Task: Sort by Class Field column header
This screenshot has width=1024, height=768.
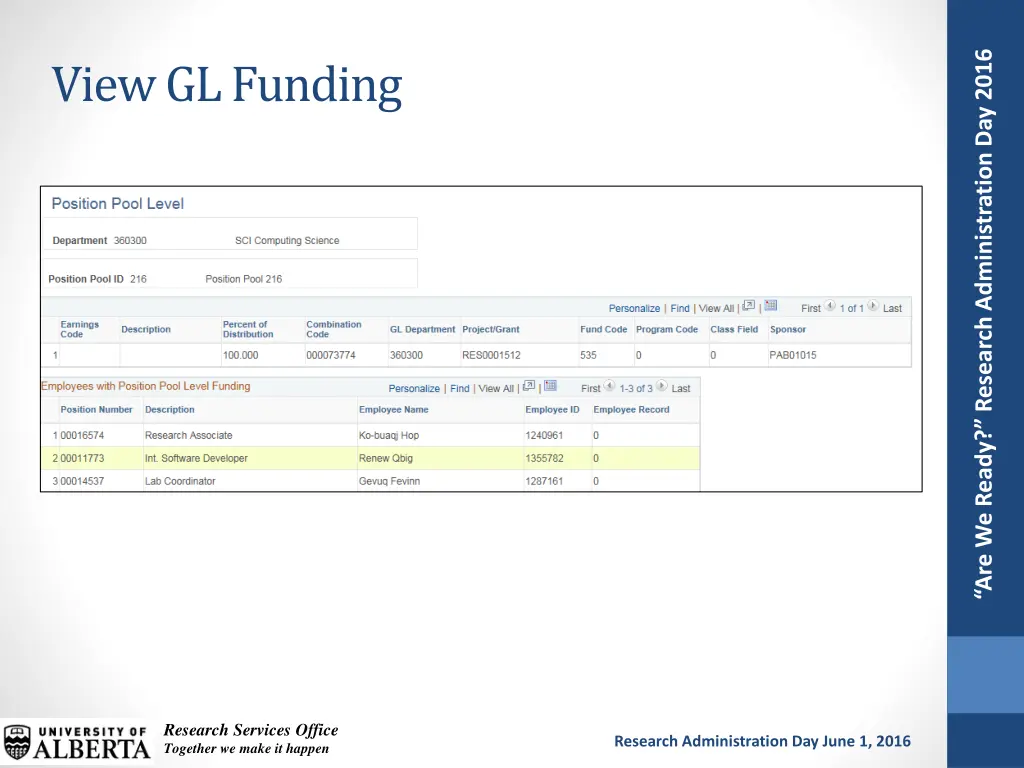Action: click(734, 329)
